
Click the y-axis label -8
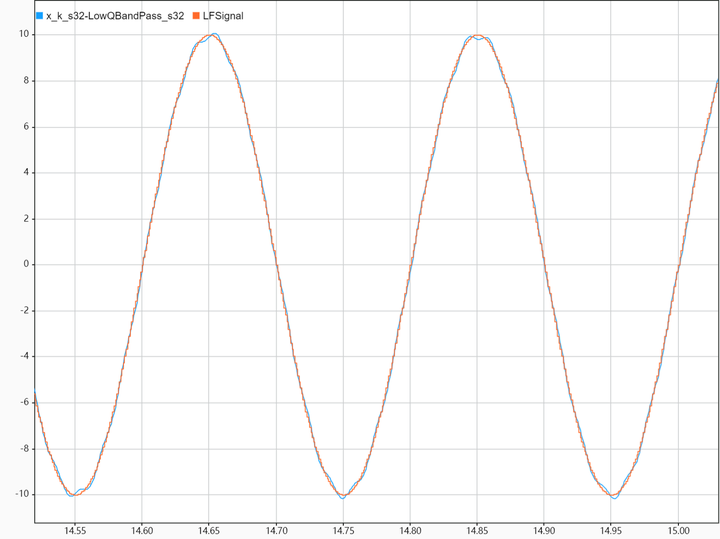24,449
